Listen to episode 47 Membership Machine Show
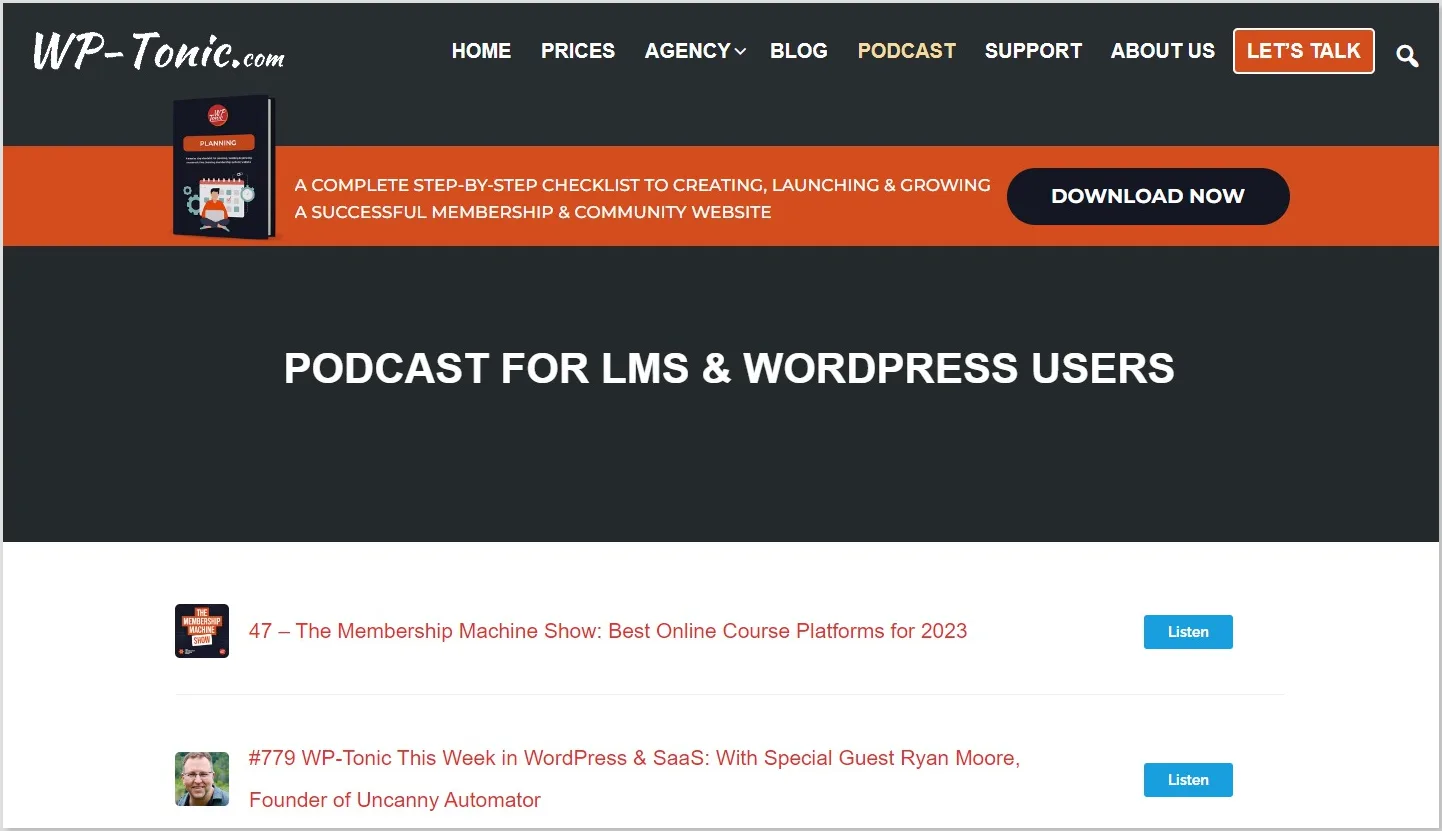Viewport: 1442px width, 831px height. point(1188,632)
